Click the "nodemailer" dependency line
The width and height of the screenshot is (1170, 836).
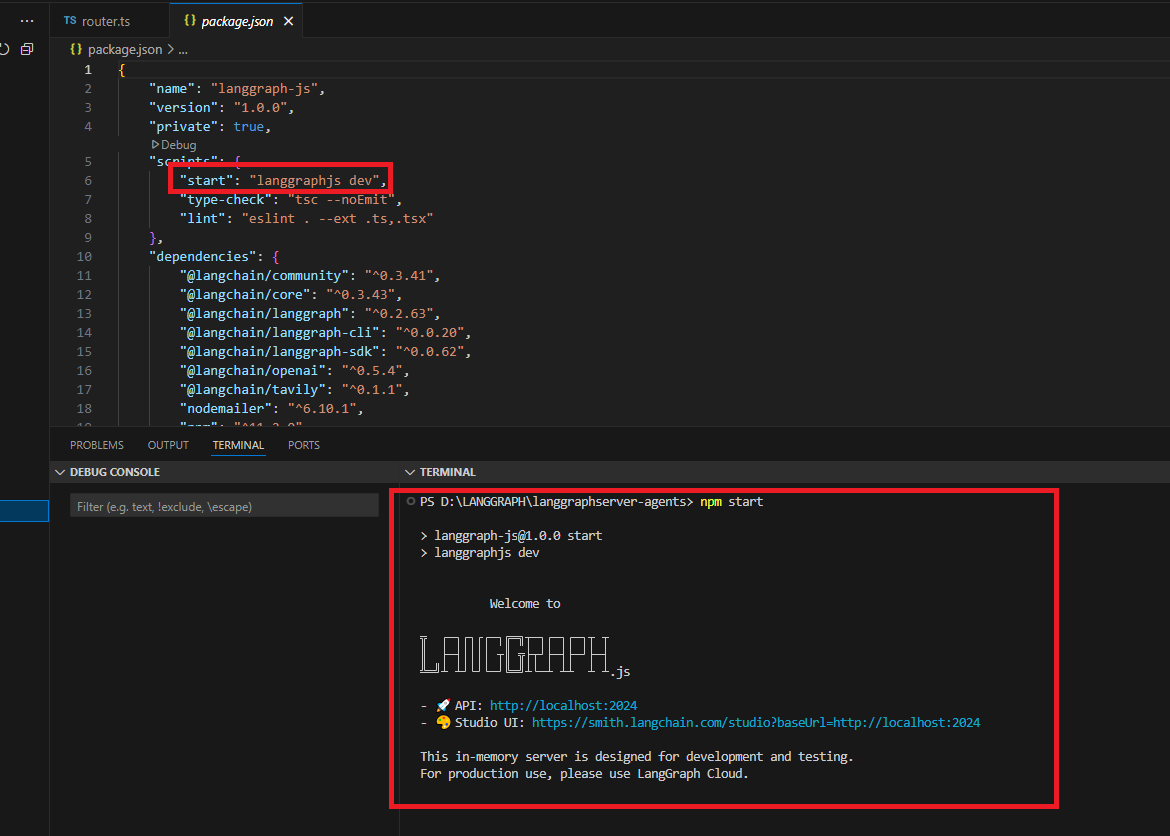click(272, 409)
